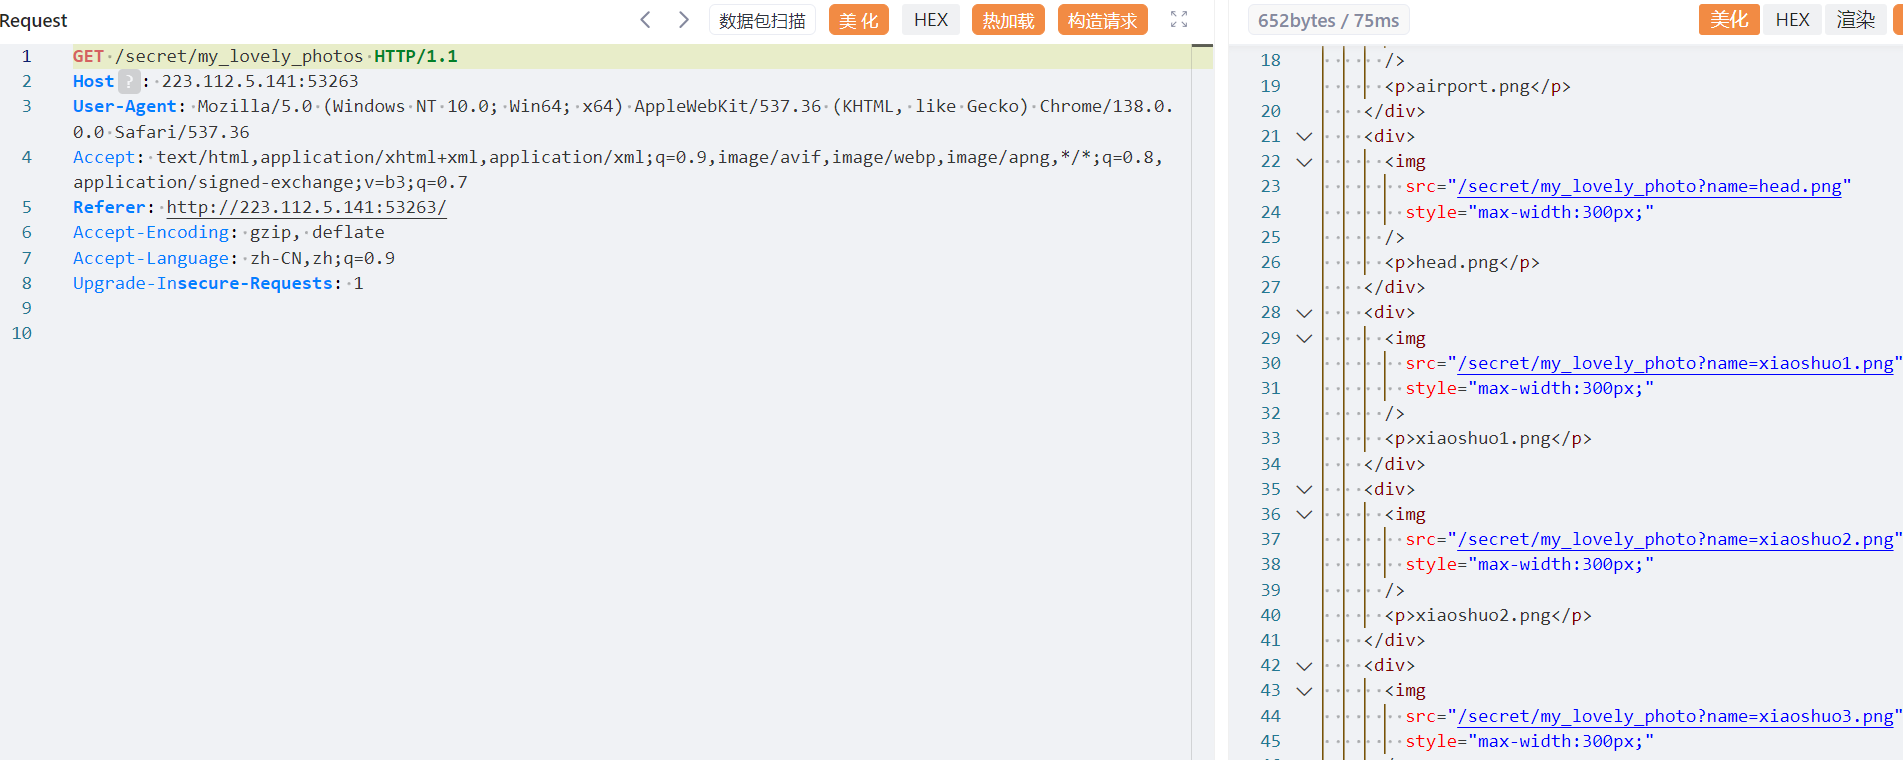Screen dimensions: 1903x760
Task: Collapse the div block at line 42
Action: (x=1304, y=666)
